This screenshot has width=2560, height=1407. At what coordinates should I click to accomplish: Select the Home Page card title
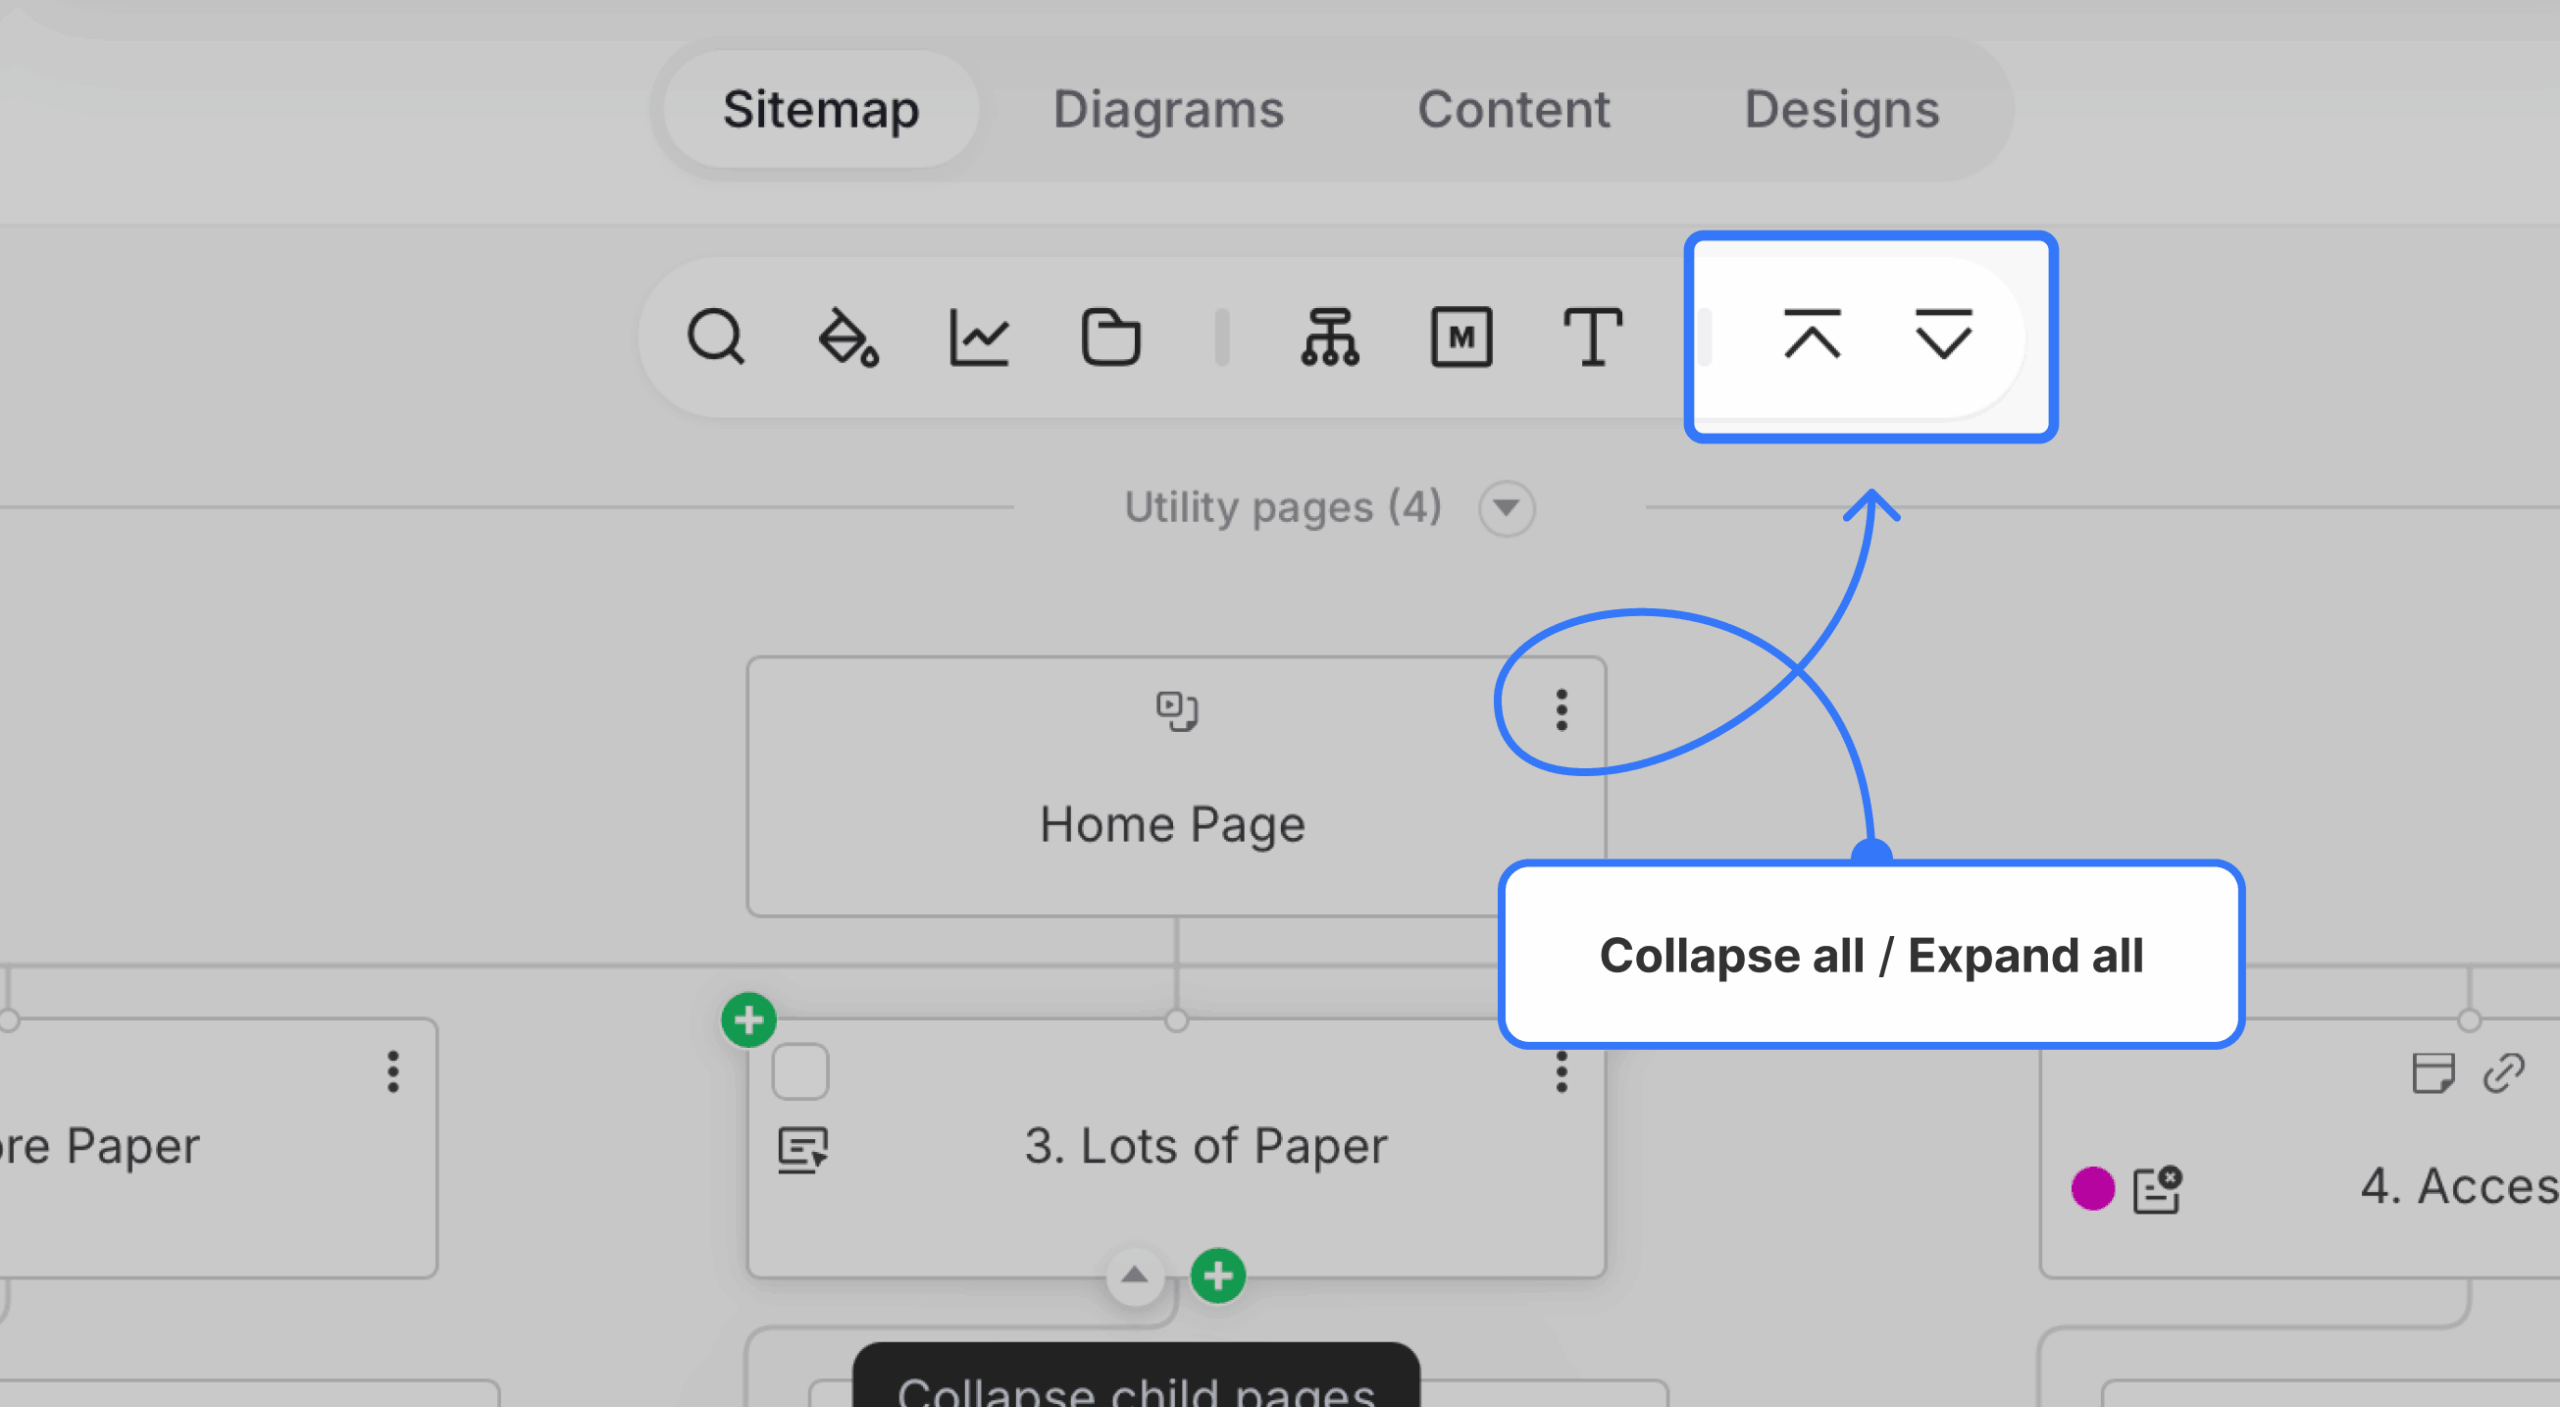click(x=1172, y=825)
